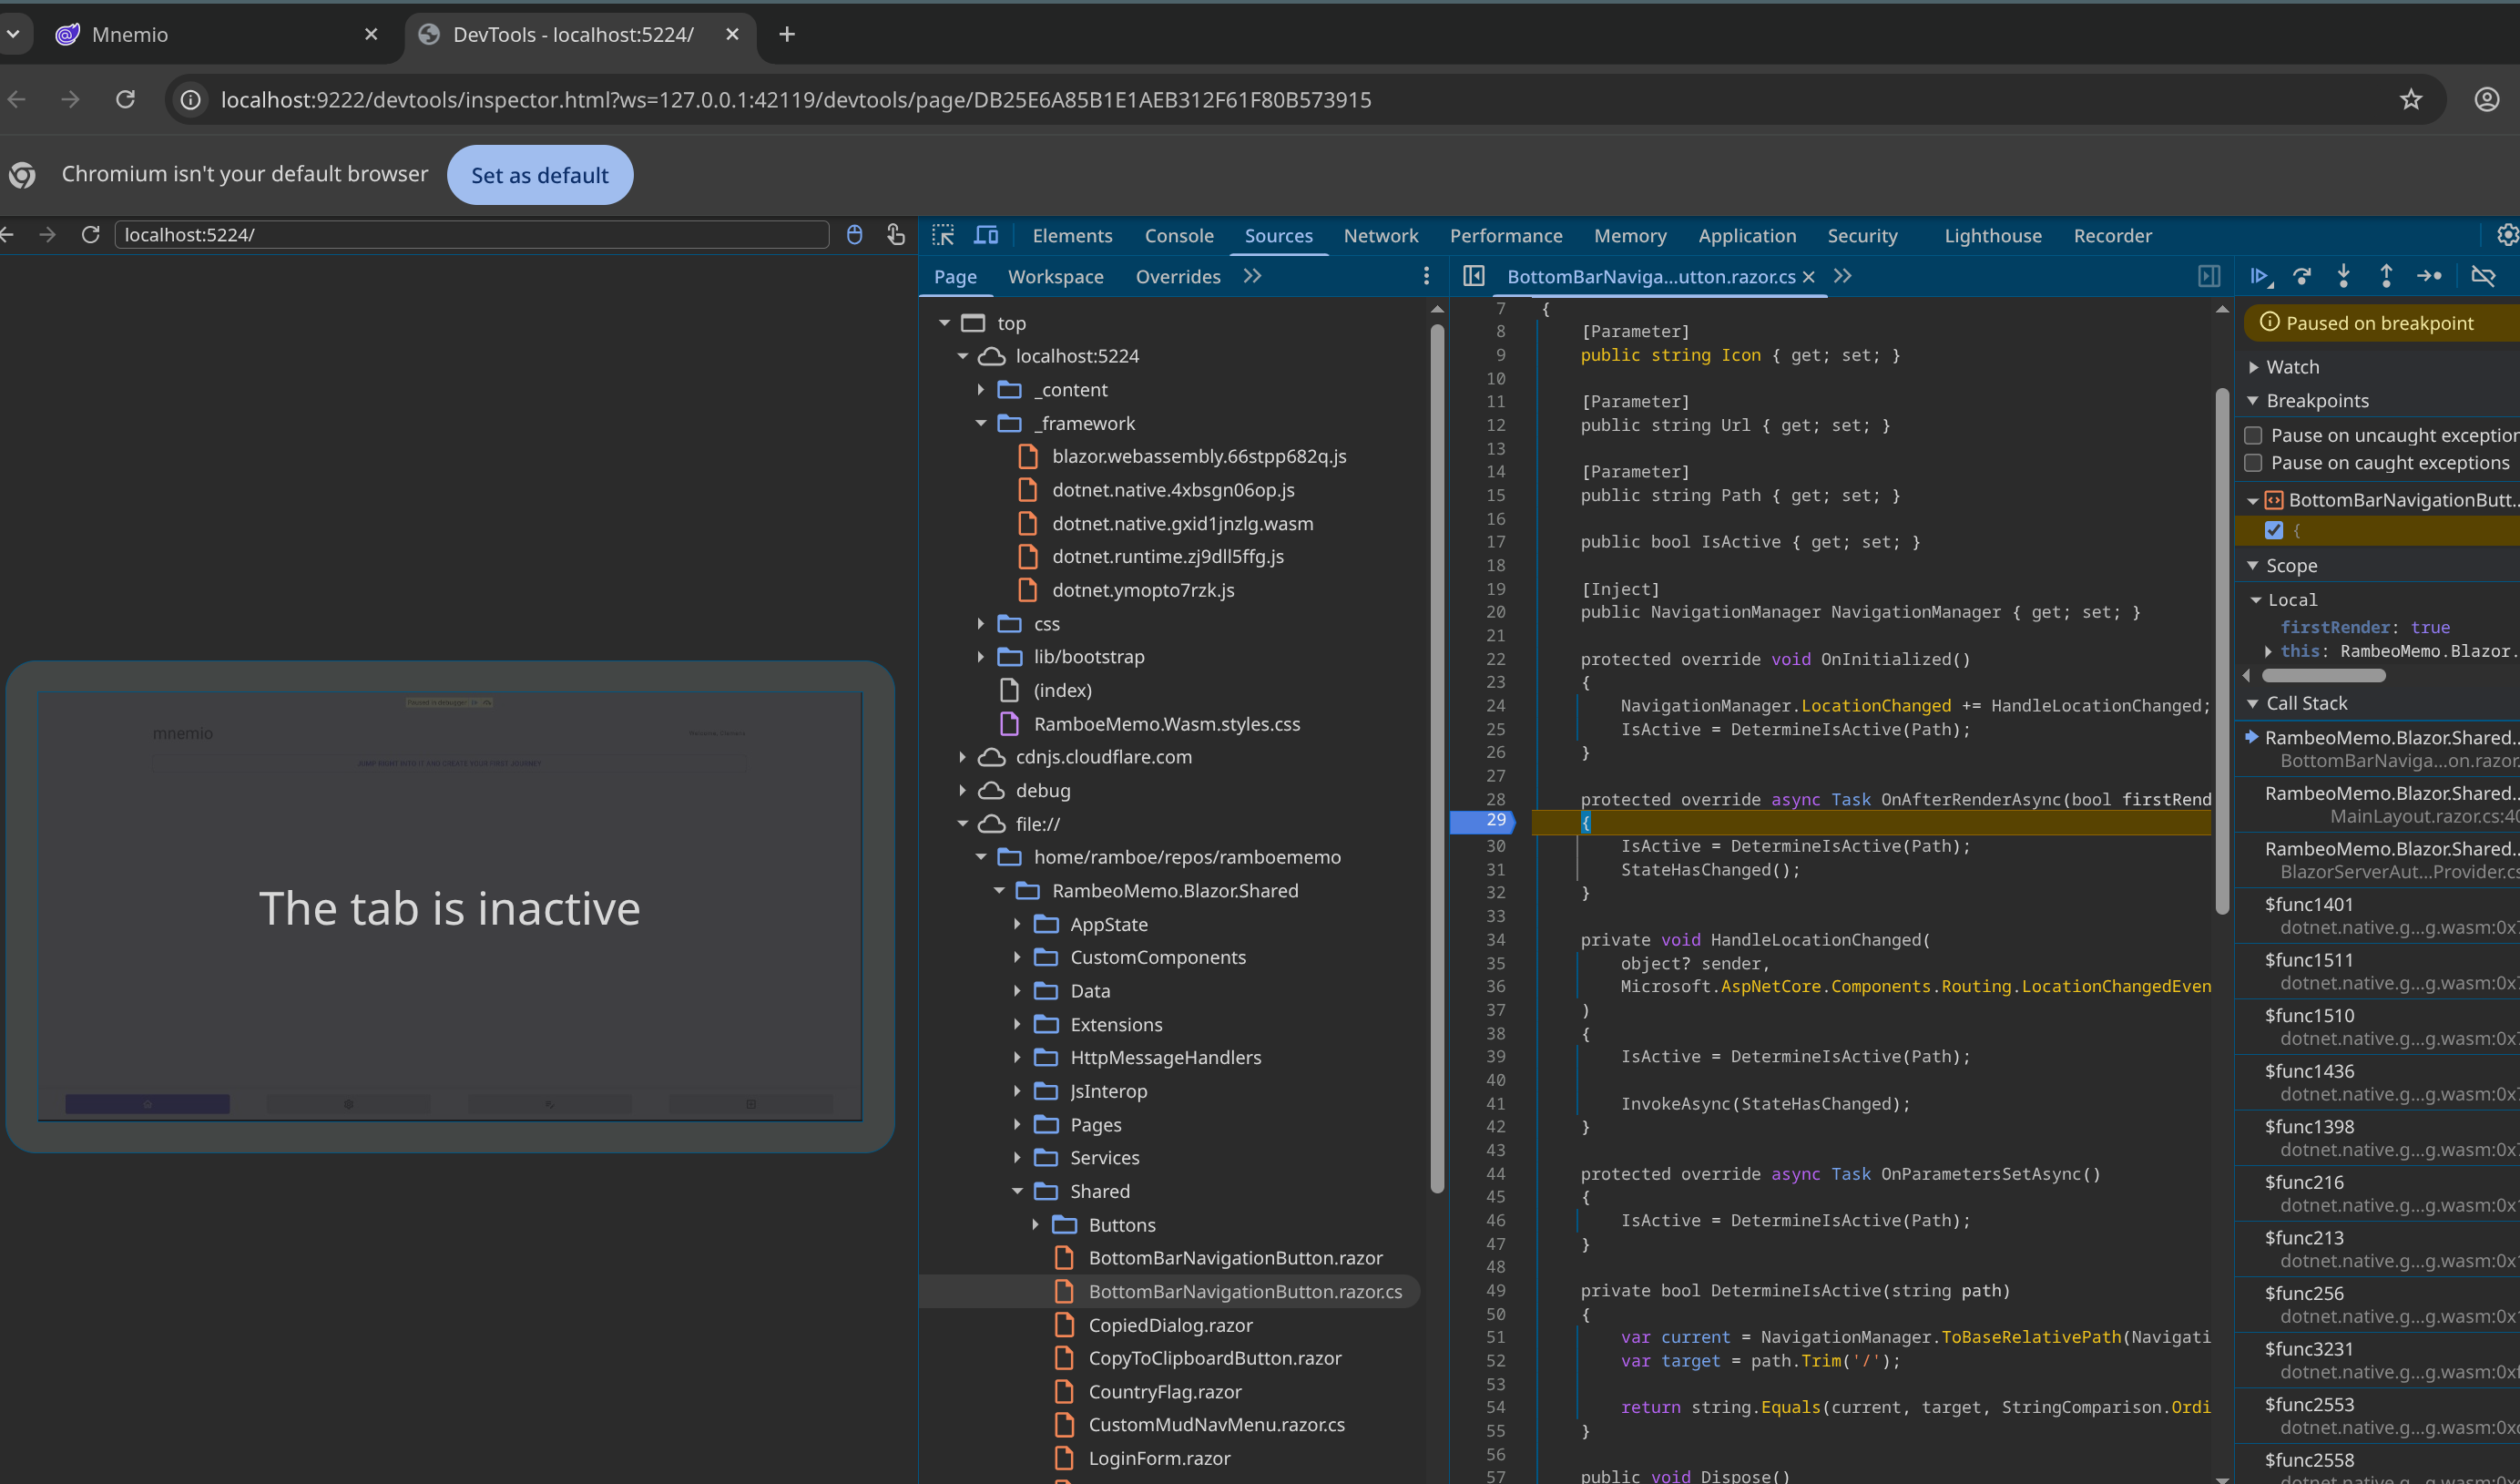This screenshot has height=1484, width=2520.
Task: Deactivate breakpoints icon in debugger toolbar
Action: click(2483, 276)
